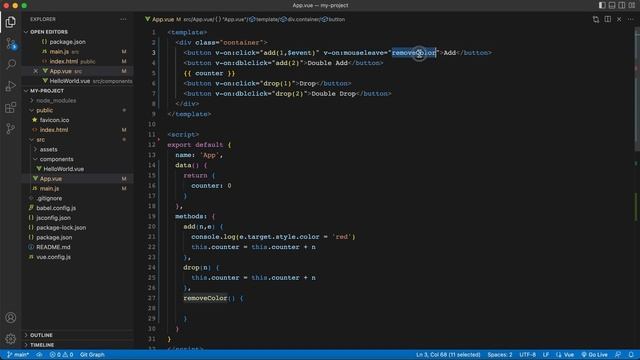
Task: Open the Explorer view in activity bar
Action: coord(11,22)
